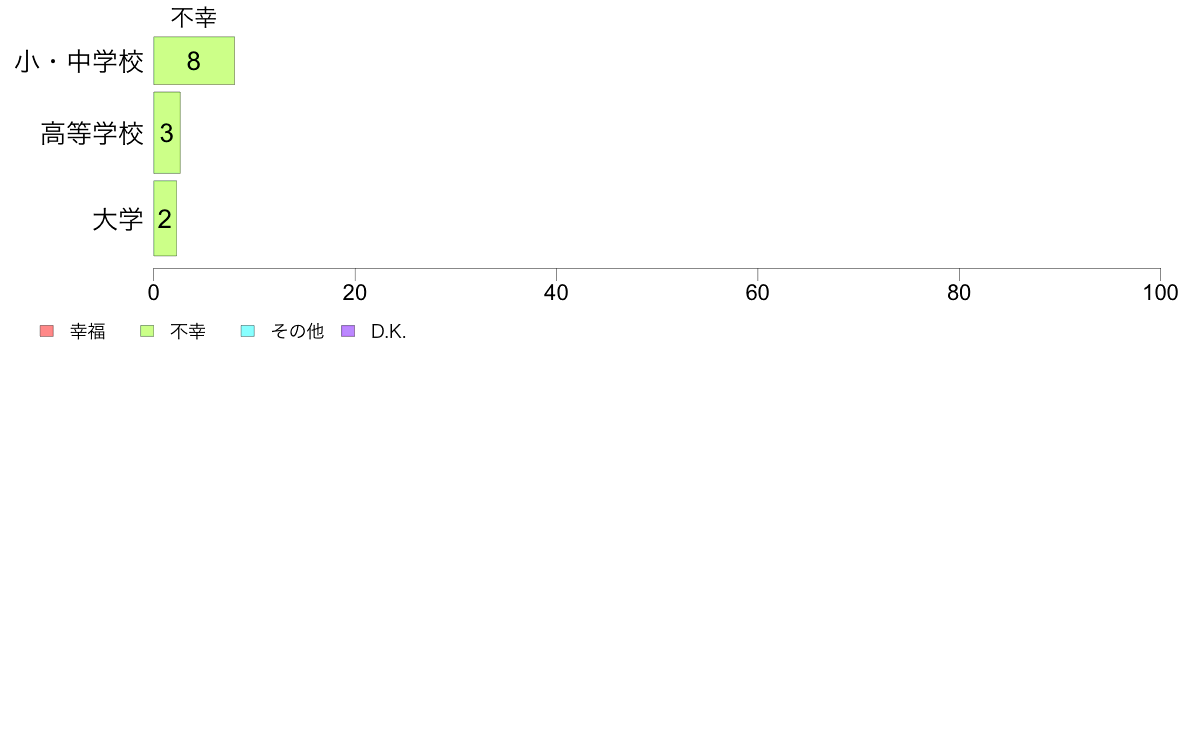The height and width of the screenshot is (736, 1188).
Task: Click the 大学 bar showing 2
Action: pos(165,219)
